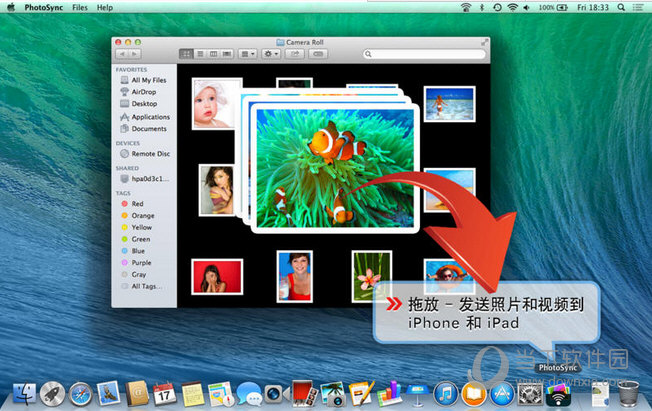652x411 pixels.
Task: Open PhotoSync from the Dock
Action: [558, 394]
